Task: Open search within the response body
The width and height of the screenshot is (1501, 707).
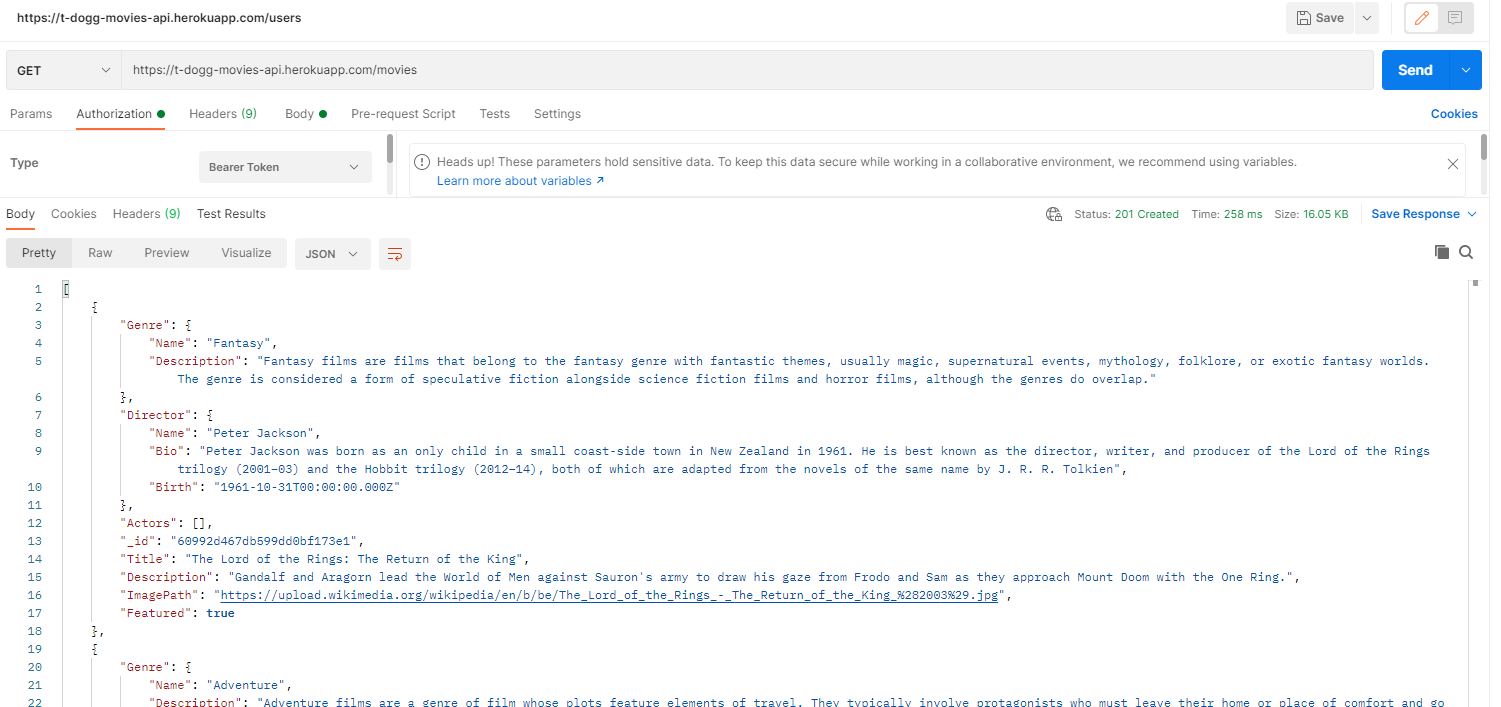Action: click(1466, 252)
